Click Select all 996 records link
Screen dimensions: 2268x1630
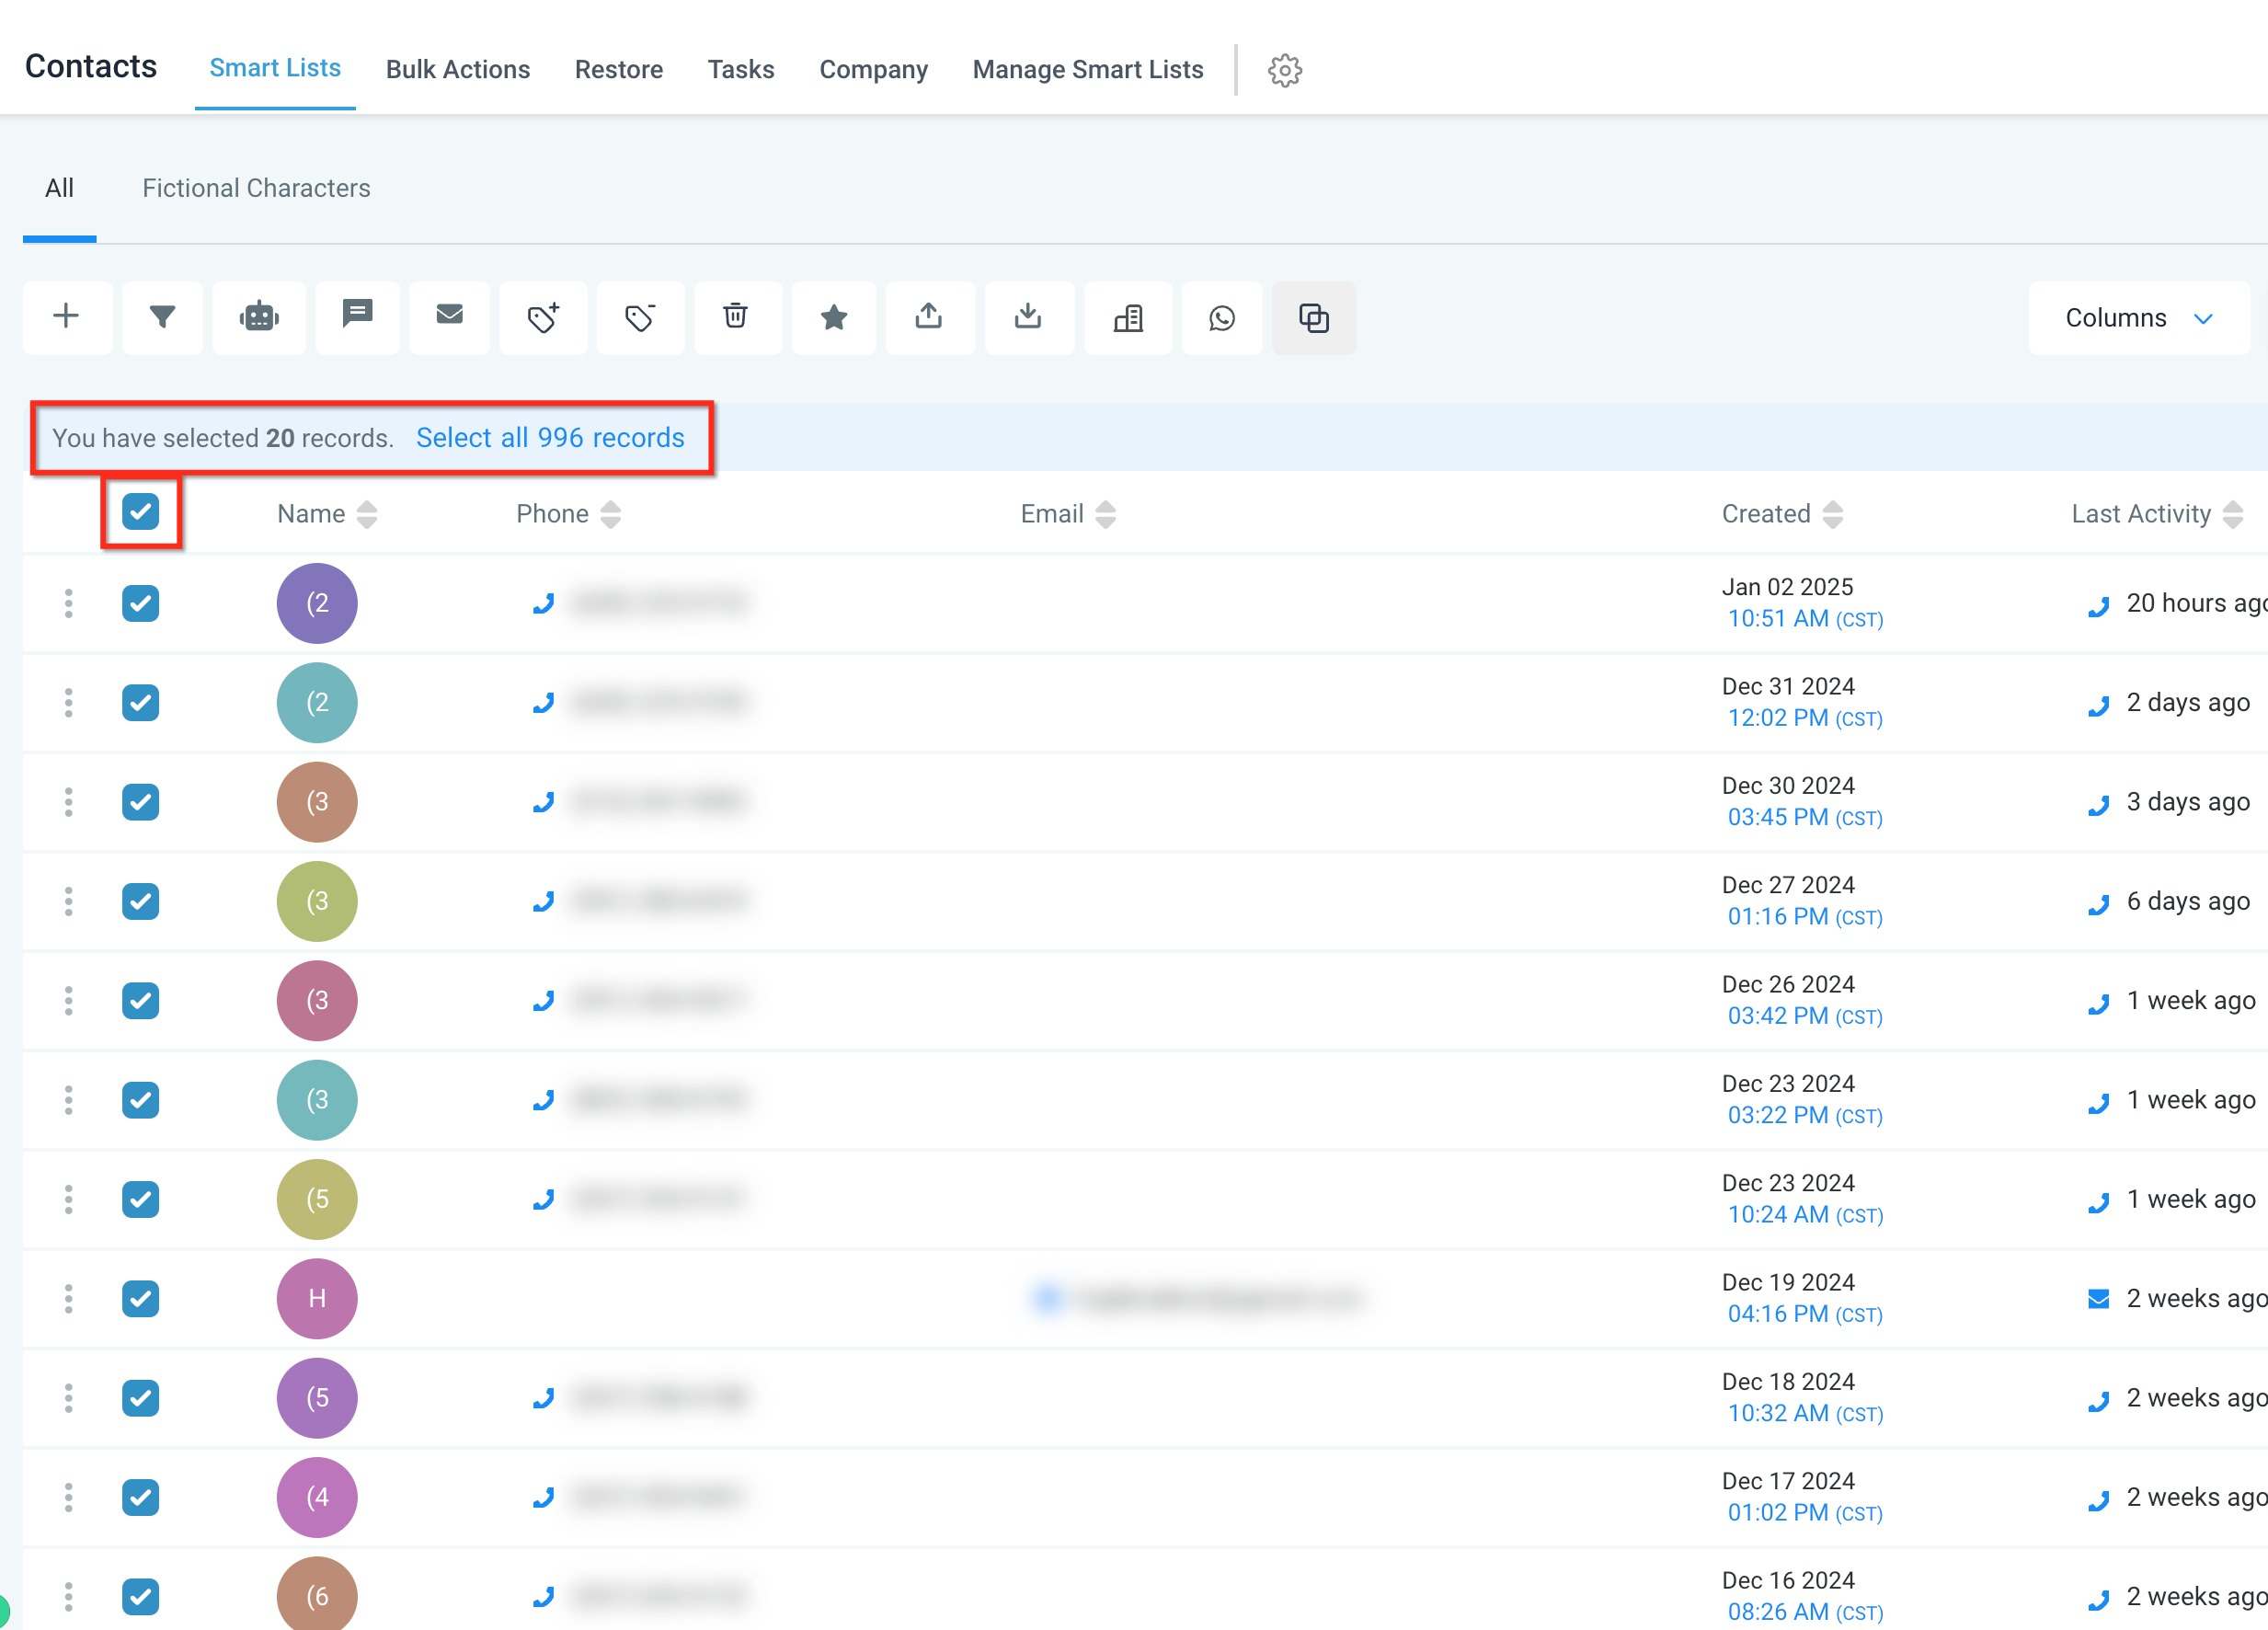[x=550, y=438]
